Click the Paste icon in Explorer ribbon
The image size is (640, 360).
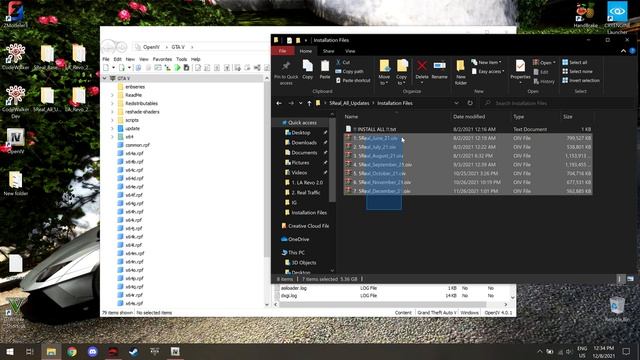(324, 69)
